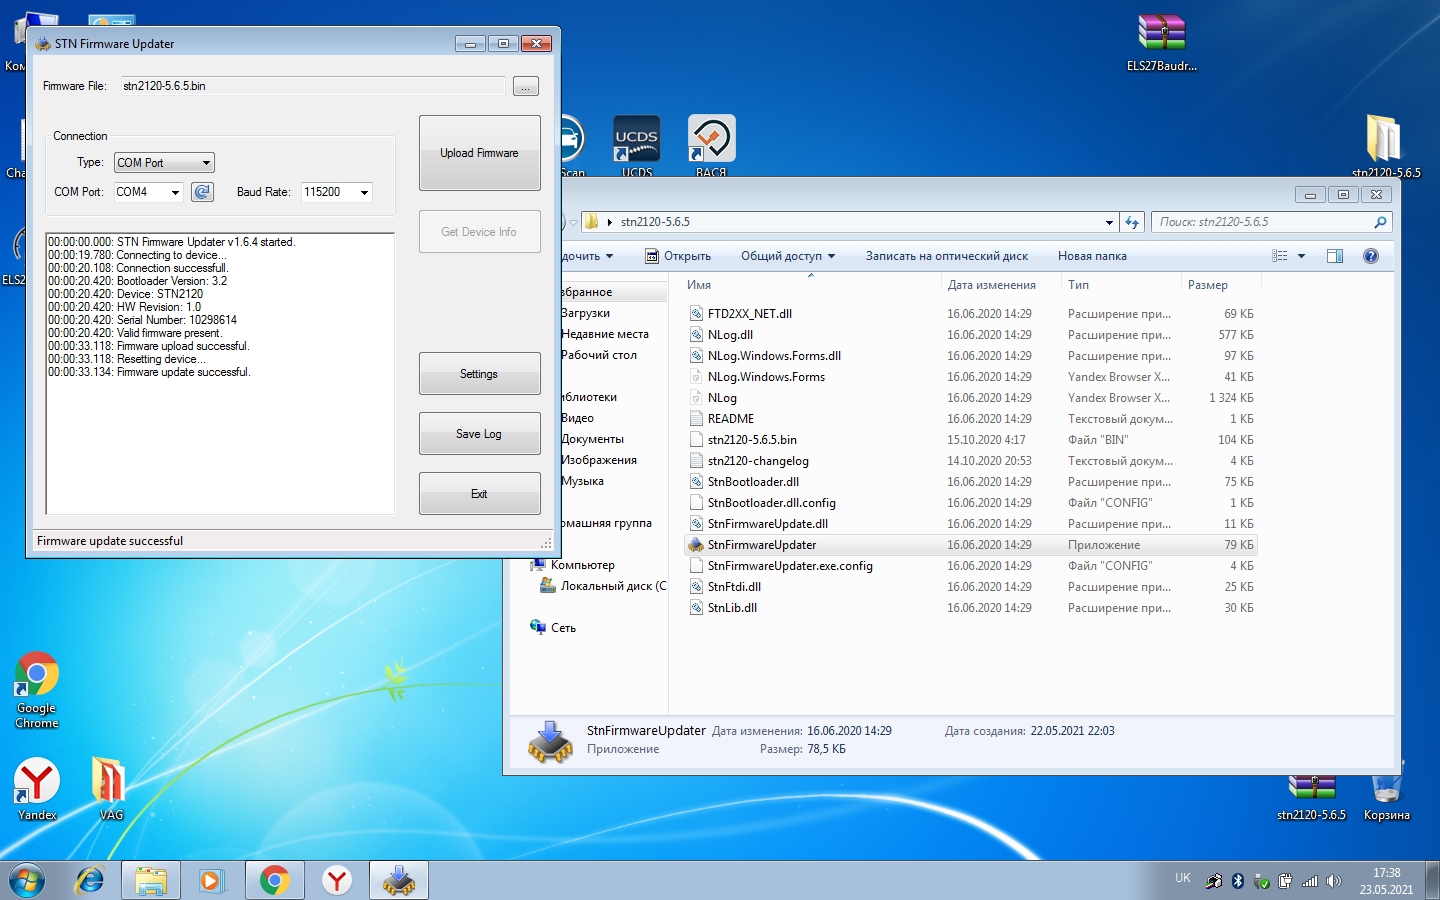Sort files by 'Размер' column header
The image size is (1440, 900).
pos(1208,285)
